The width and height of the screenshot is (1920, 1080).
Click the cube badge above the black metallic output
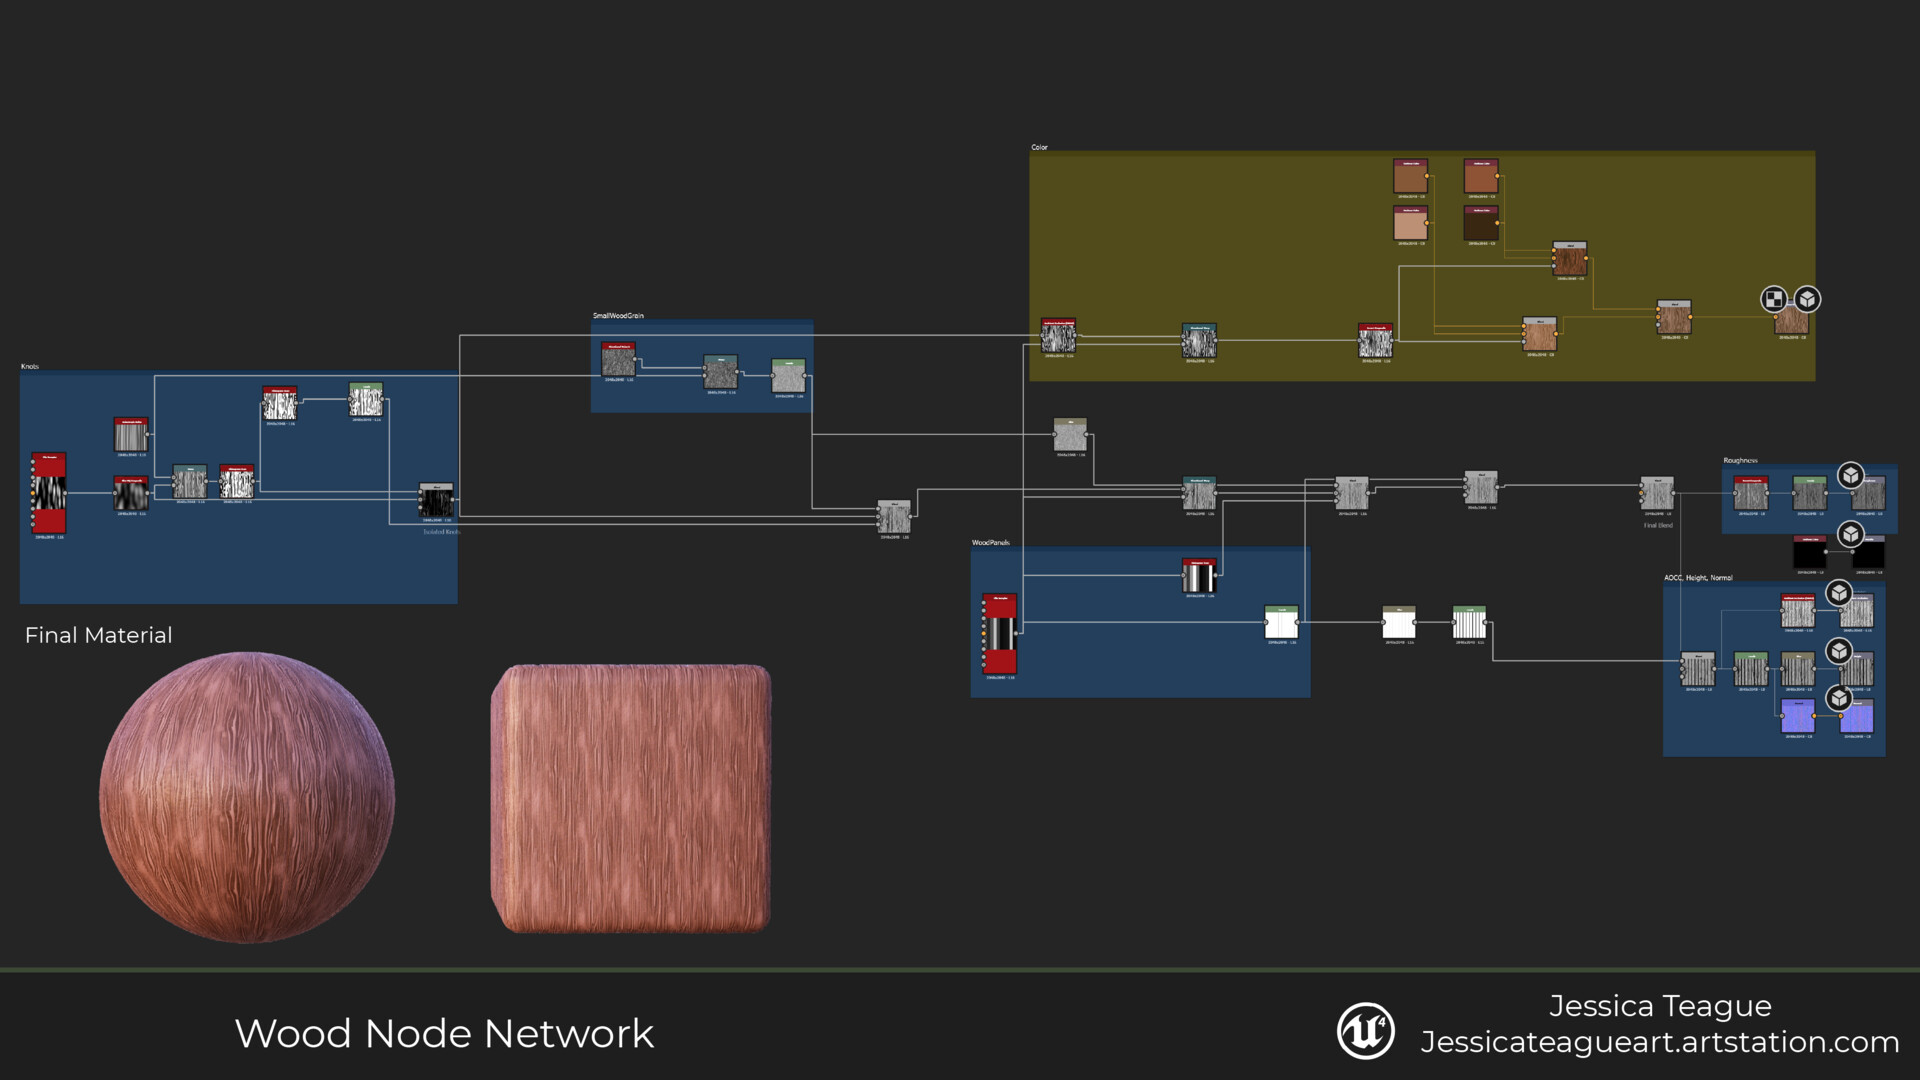(1850, 534)
